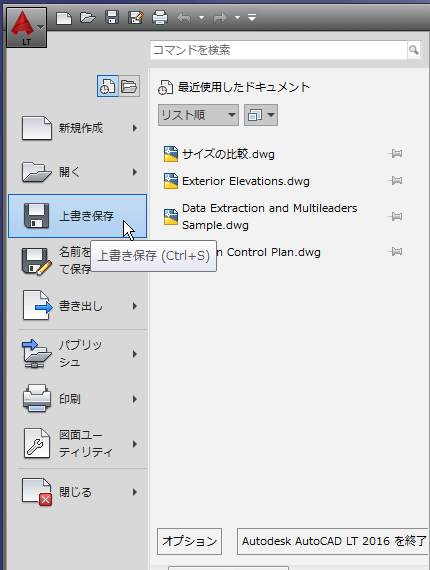Show recent documents view toggle
Viewport: 430px width, 570px height.
pos(107,87)
